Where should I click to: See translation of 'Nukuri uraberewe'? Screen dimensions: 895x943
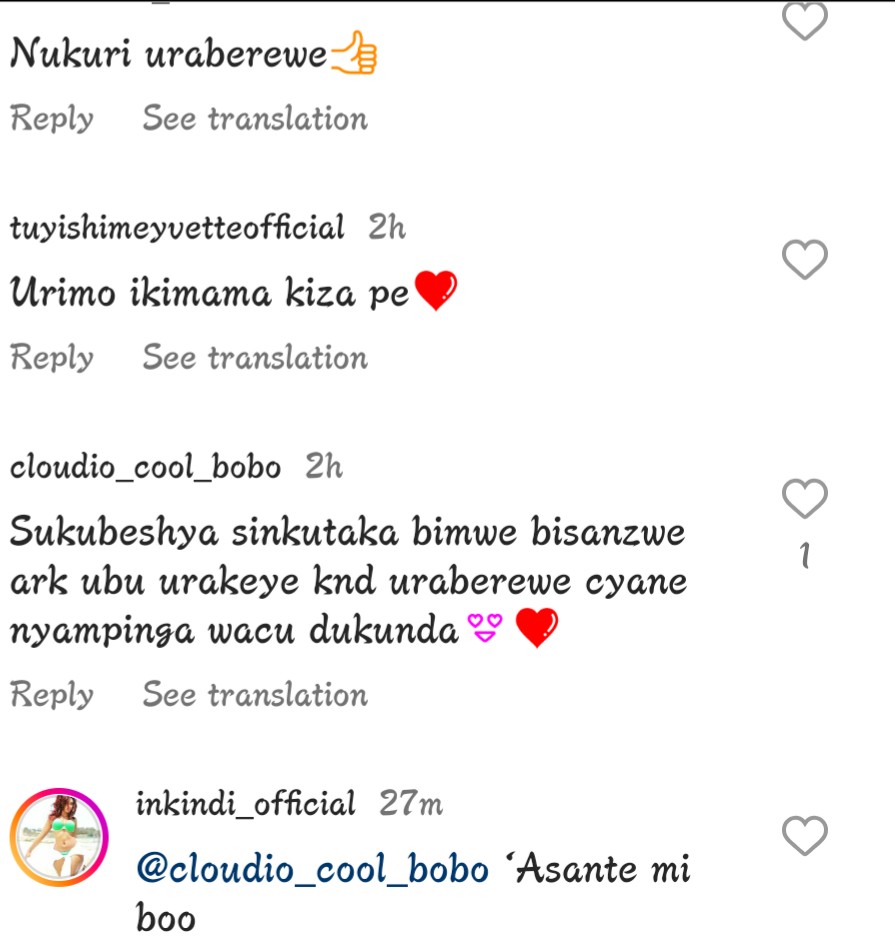click(255, 118)
